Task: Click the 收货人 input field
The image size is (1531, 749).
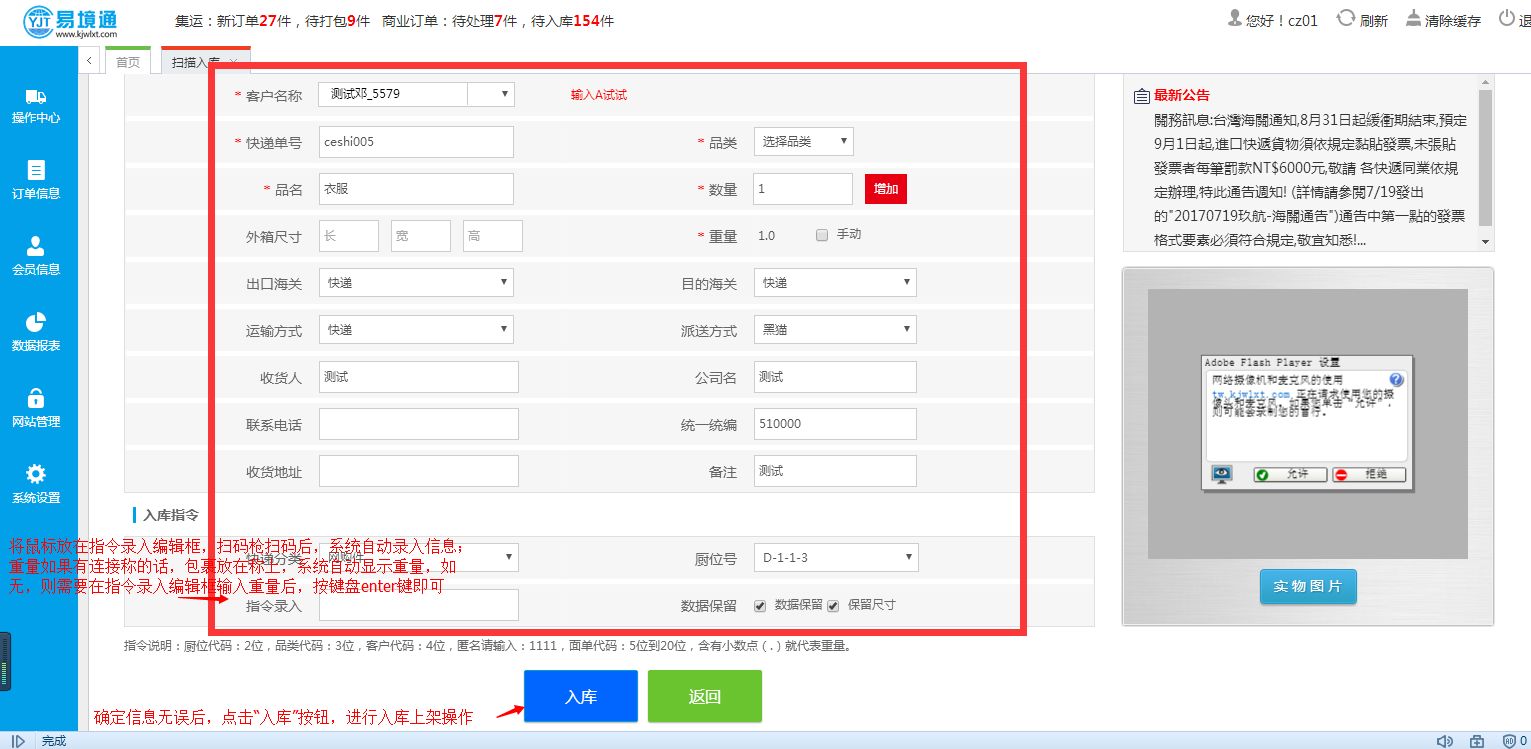Action: coord(419,377)
